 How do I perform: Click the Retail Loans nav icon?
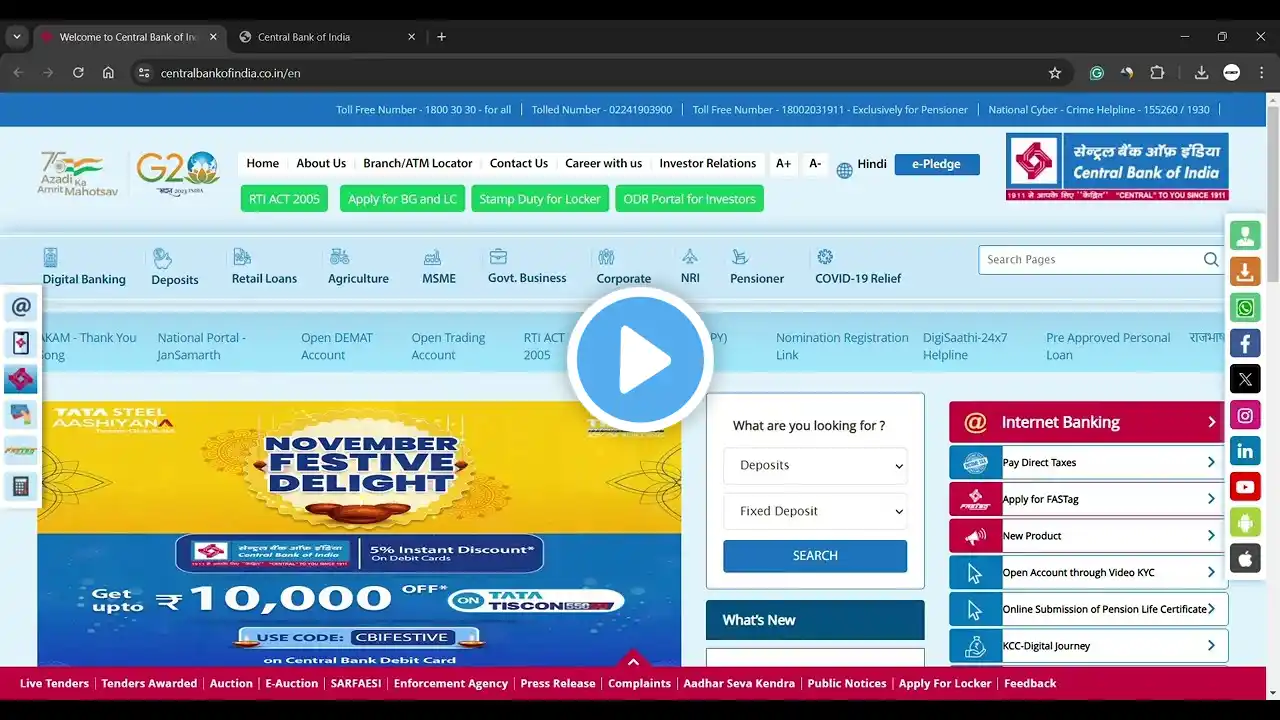click(x=241, y=257)
